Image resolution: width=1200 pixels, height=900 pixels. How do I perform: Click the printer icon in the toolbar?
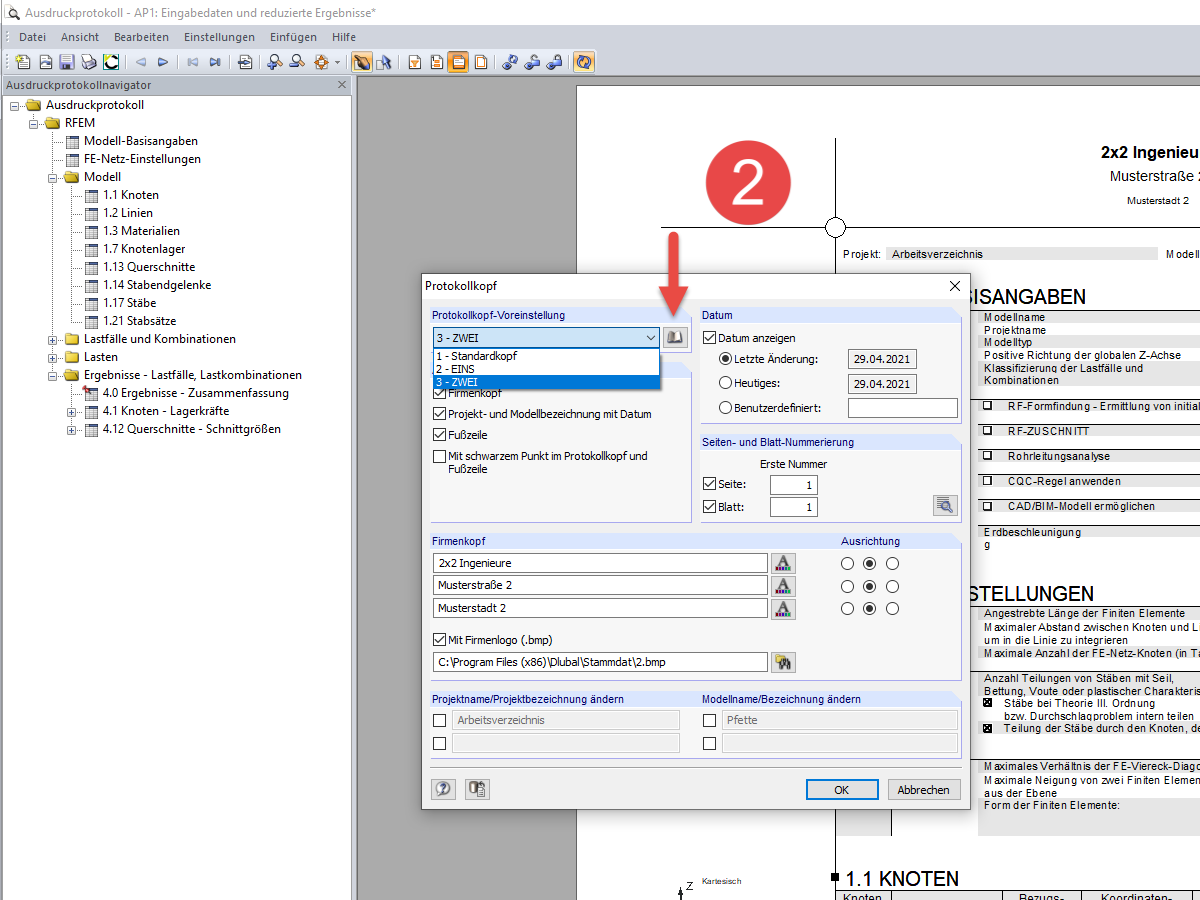click(88, 62)
